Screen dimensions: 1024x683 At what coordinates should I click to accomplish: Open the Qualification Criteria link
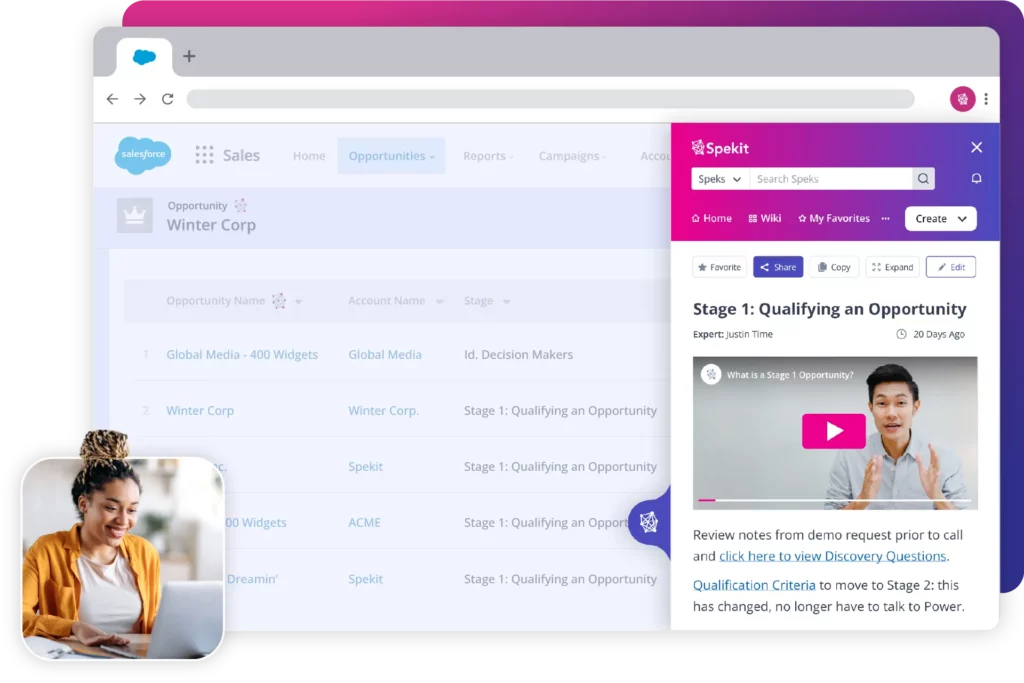[753, 584]
